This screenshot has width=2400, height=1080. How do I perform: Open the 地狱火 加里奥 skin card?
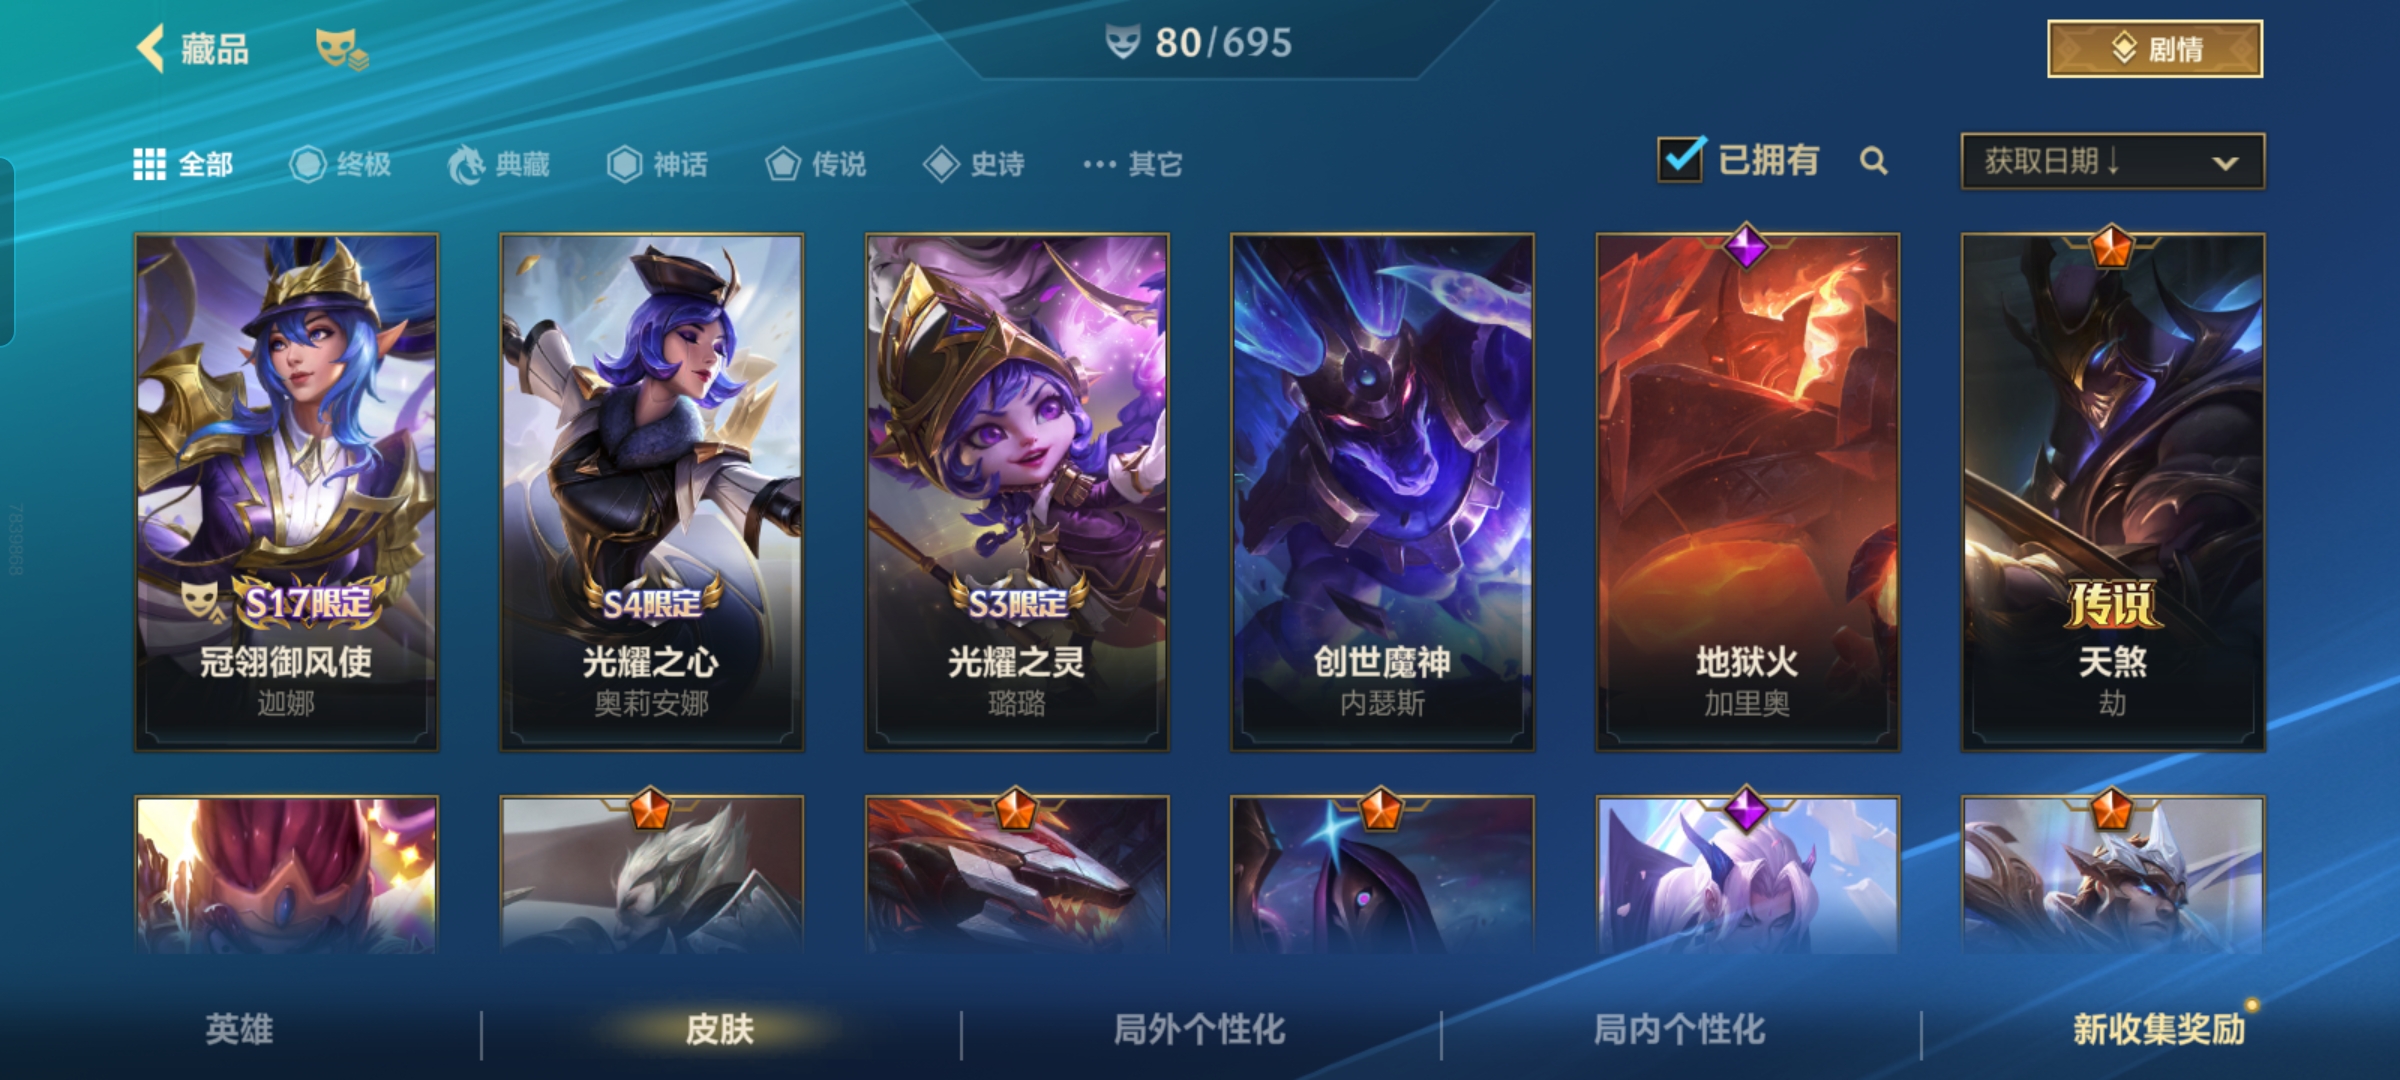(x=1747, y=492)
